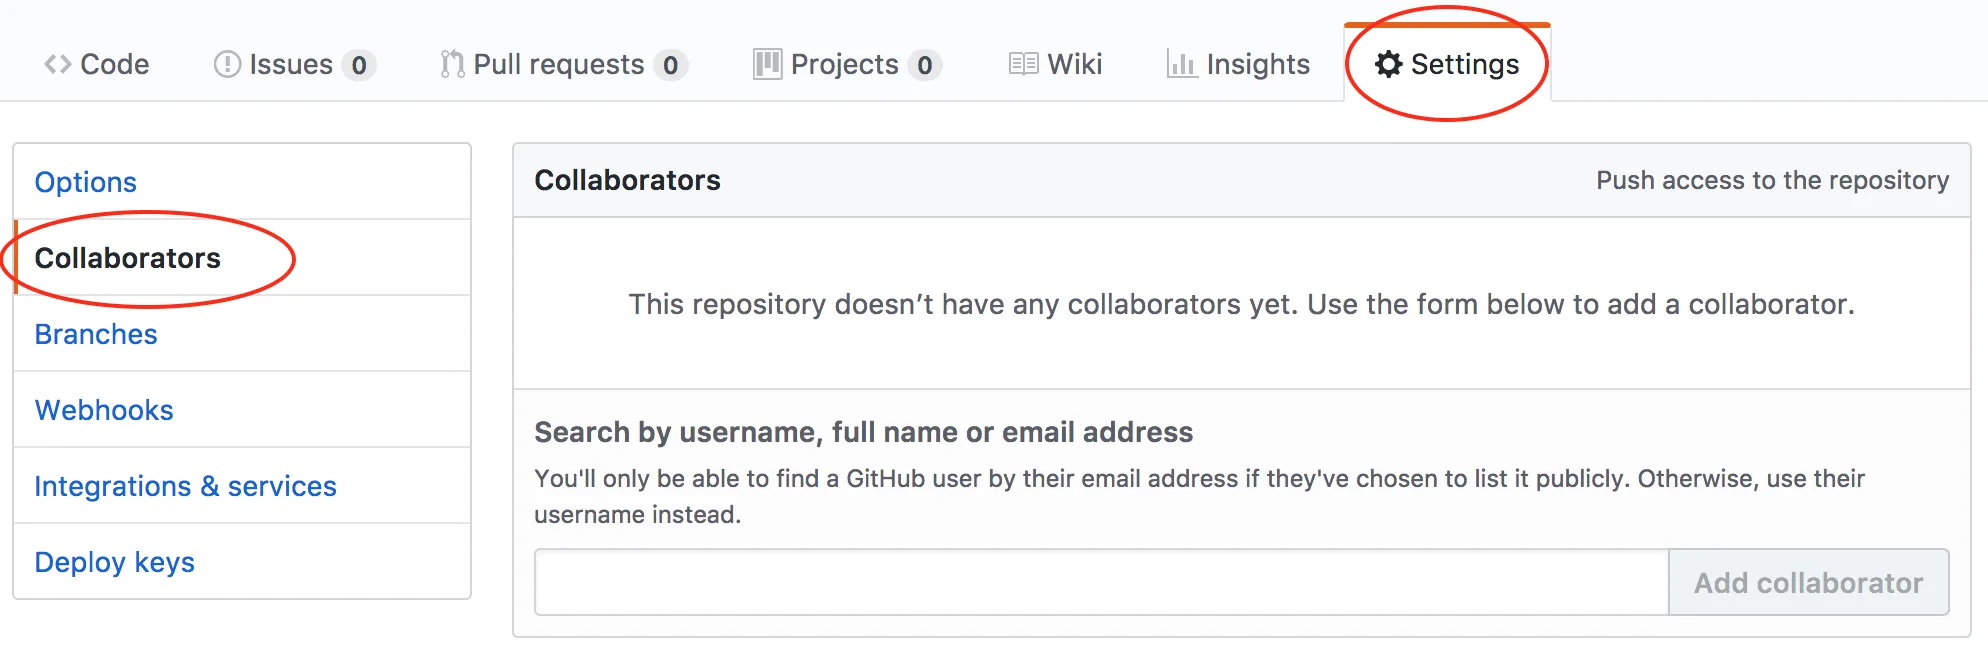Switch to the Issues tab

pyautogui.click(x=291, y=65)
